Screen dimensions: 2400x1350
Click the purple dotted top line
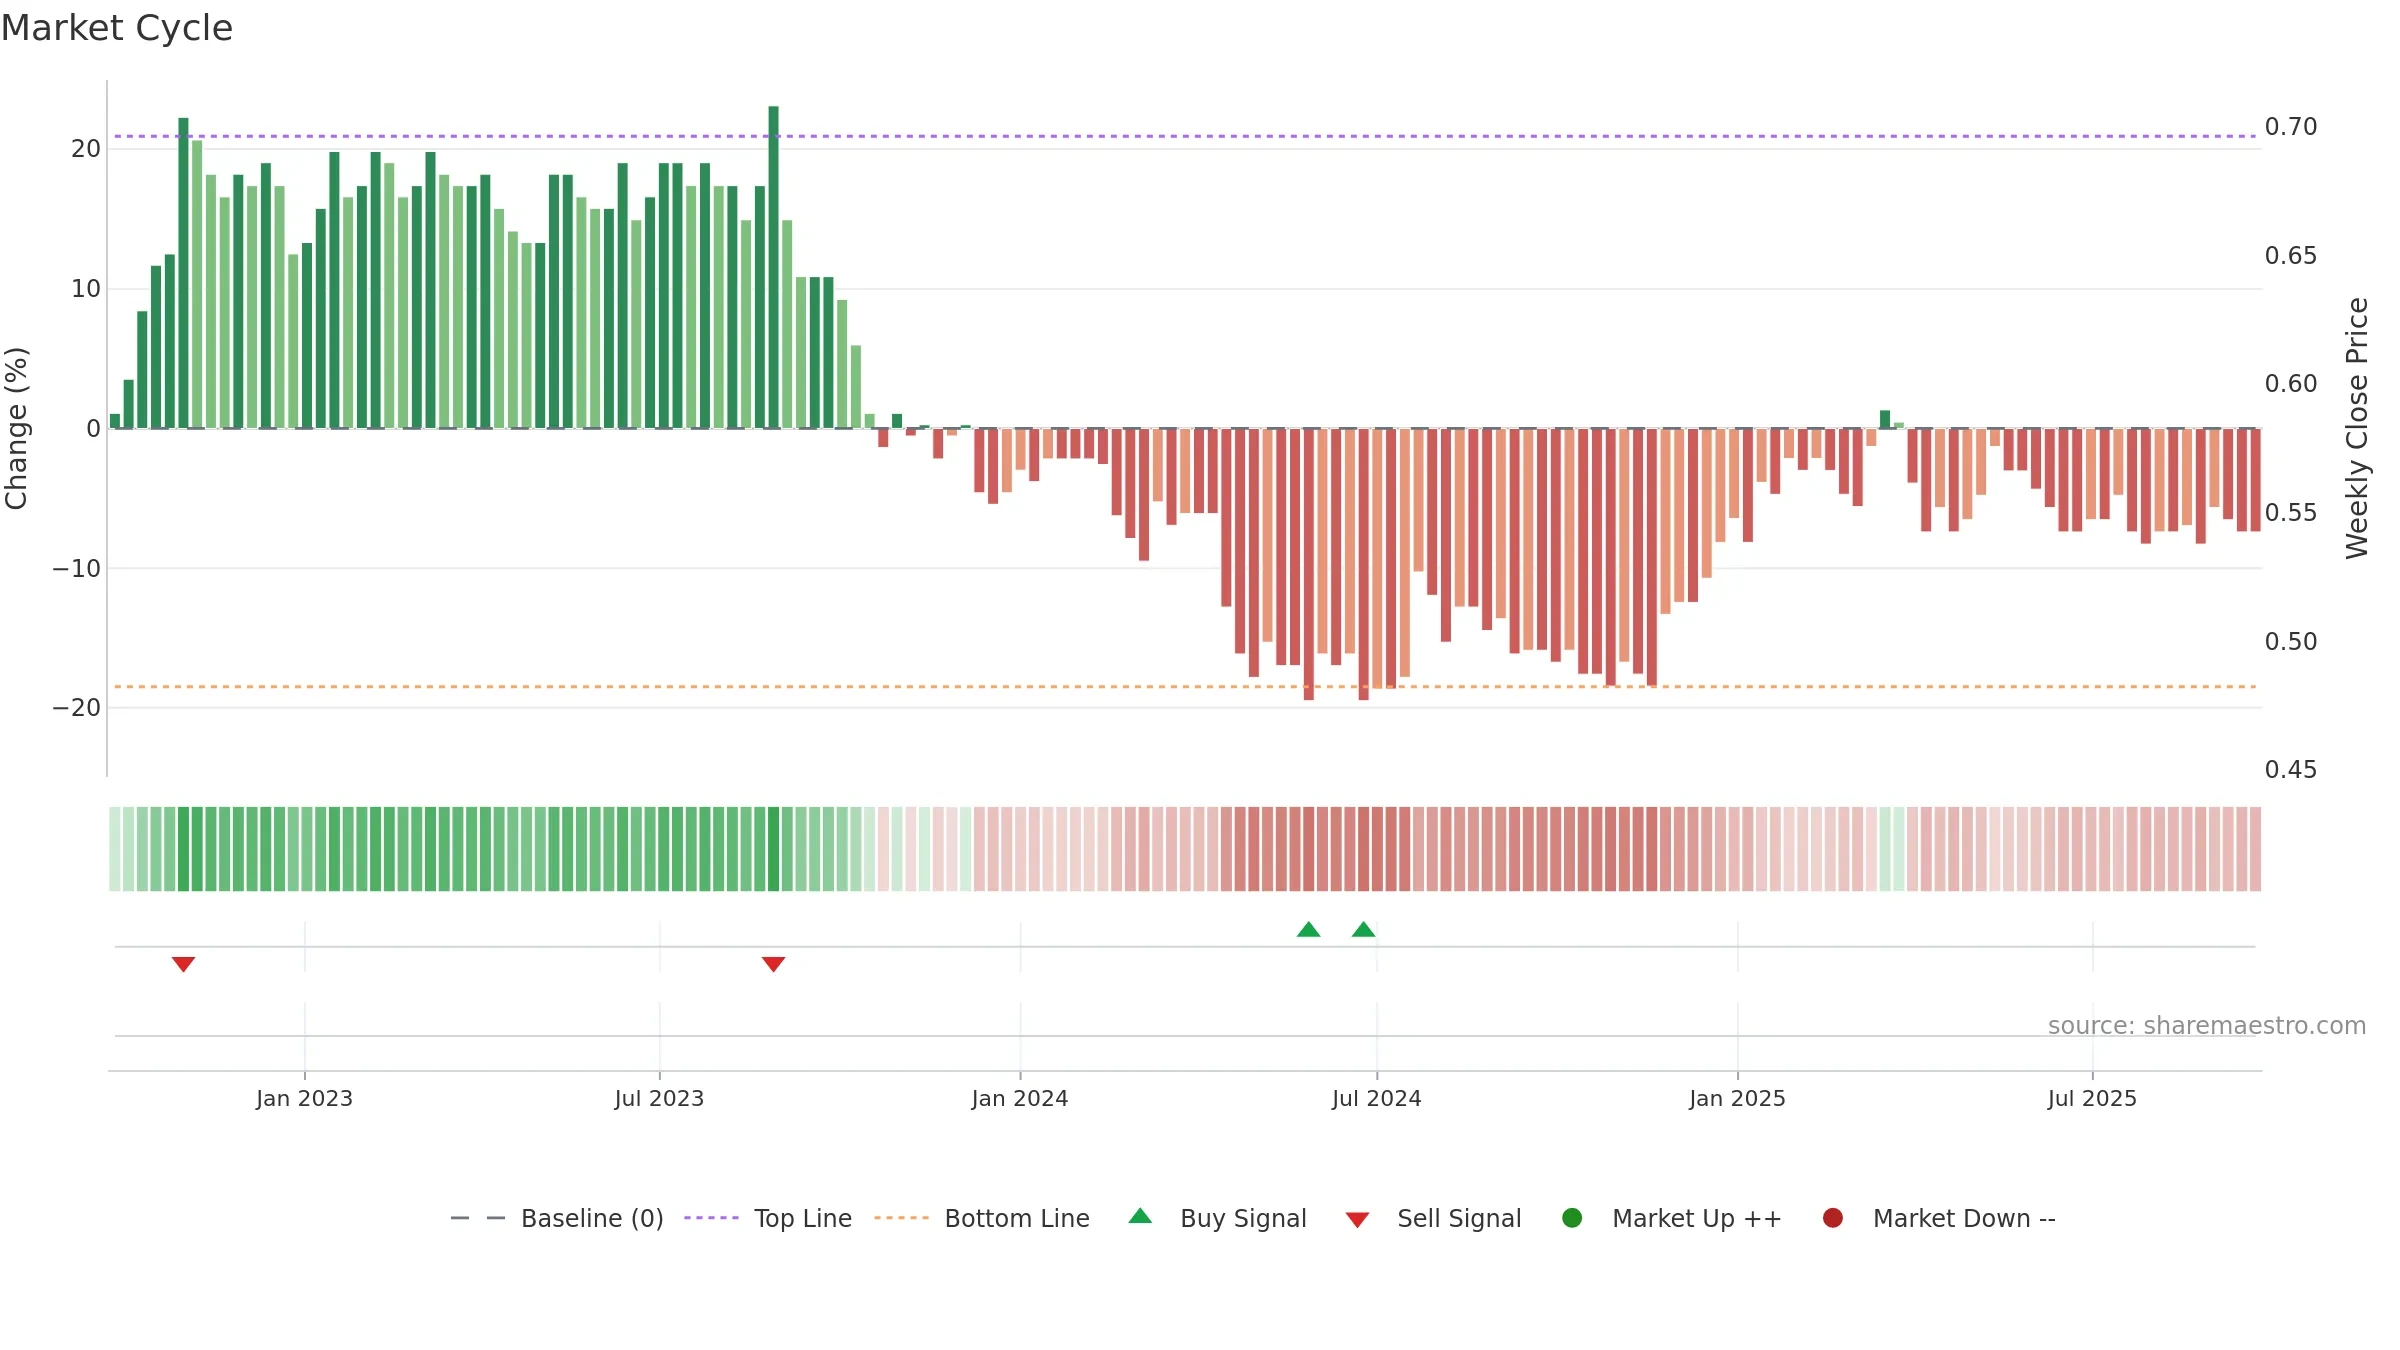[1185, 136]
